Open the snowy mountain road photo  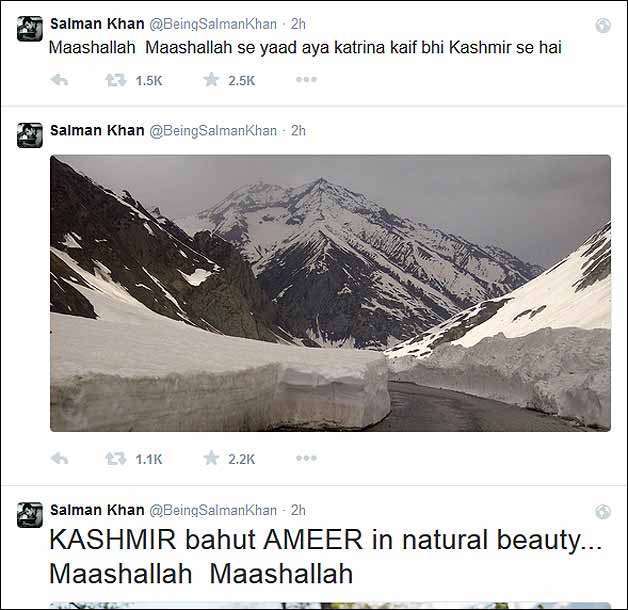click(x=330, y=293)
